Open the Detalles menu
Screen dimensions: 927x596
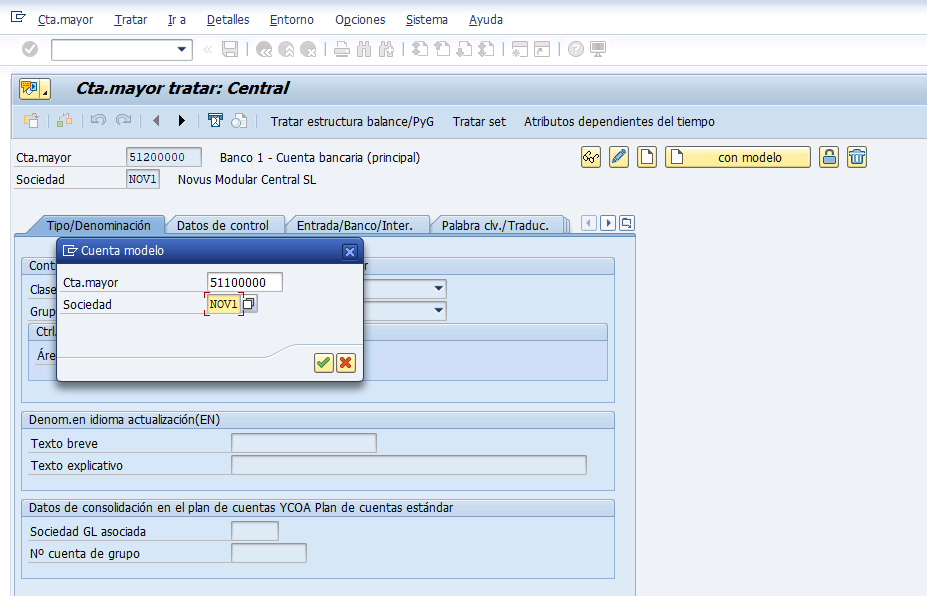[228, 20]
